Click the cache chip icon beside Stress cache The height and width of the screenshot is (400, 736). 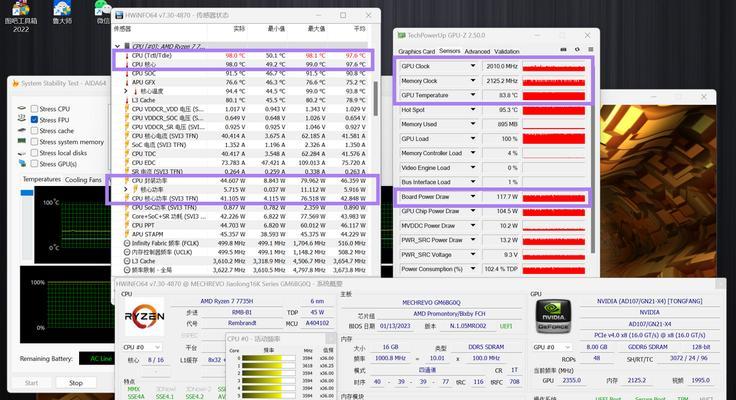point(22,131)
